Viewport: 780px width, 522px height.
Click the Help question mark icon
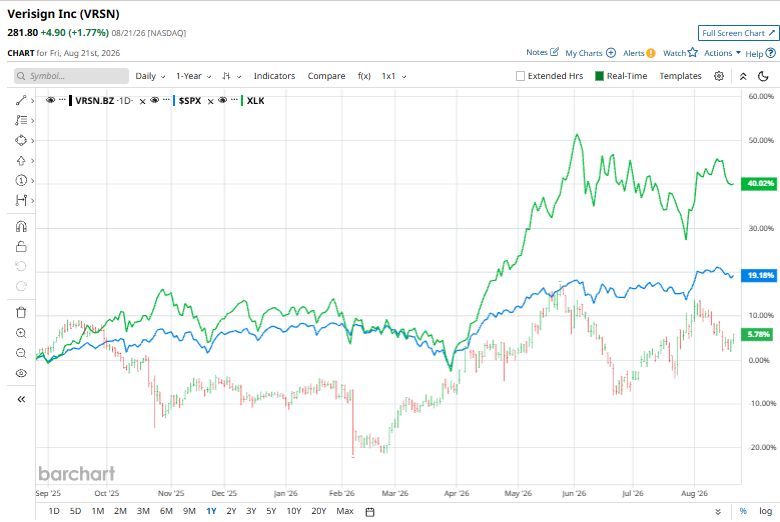point(771,53)
